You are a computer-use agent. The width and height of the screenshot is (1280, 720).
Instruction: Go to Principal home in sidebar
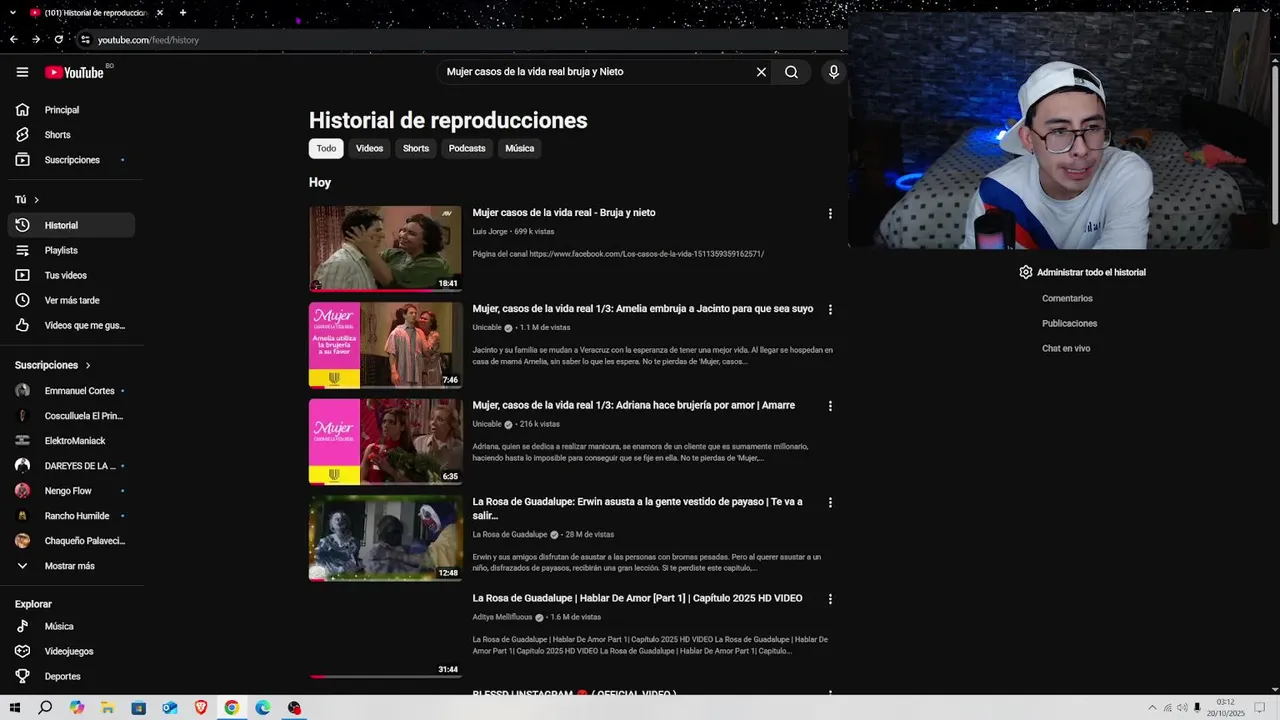71,110
